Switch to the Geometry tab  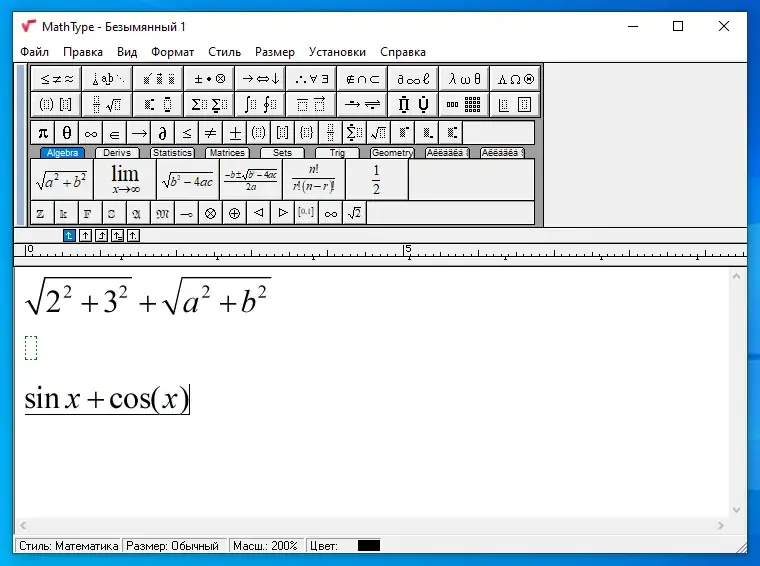pyautogui.click(x=392, y=153)
